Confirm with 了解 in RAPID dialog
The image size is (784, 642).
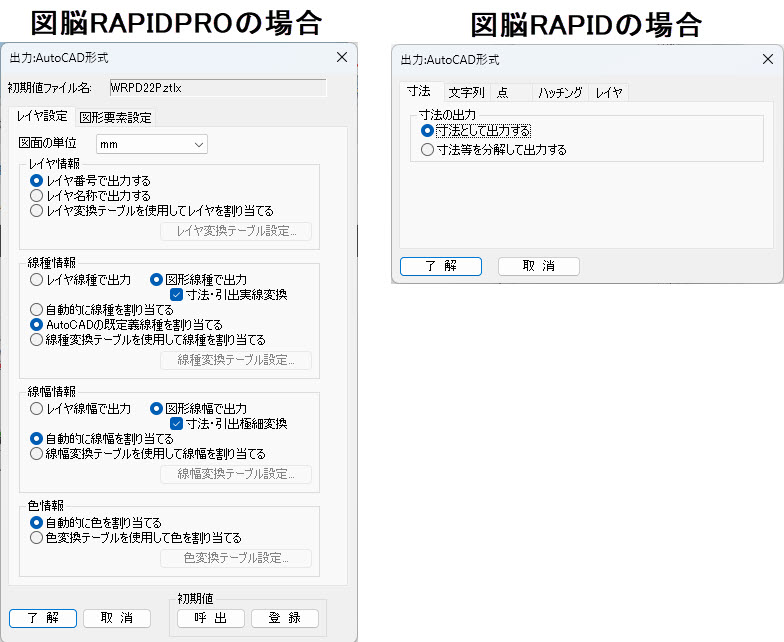pos(440,266)
